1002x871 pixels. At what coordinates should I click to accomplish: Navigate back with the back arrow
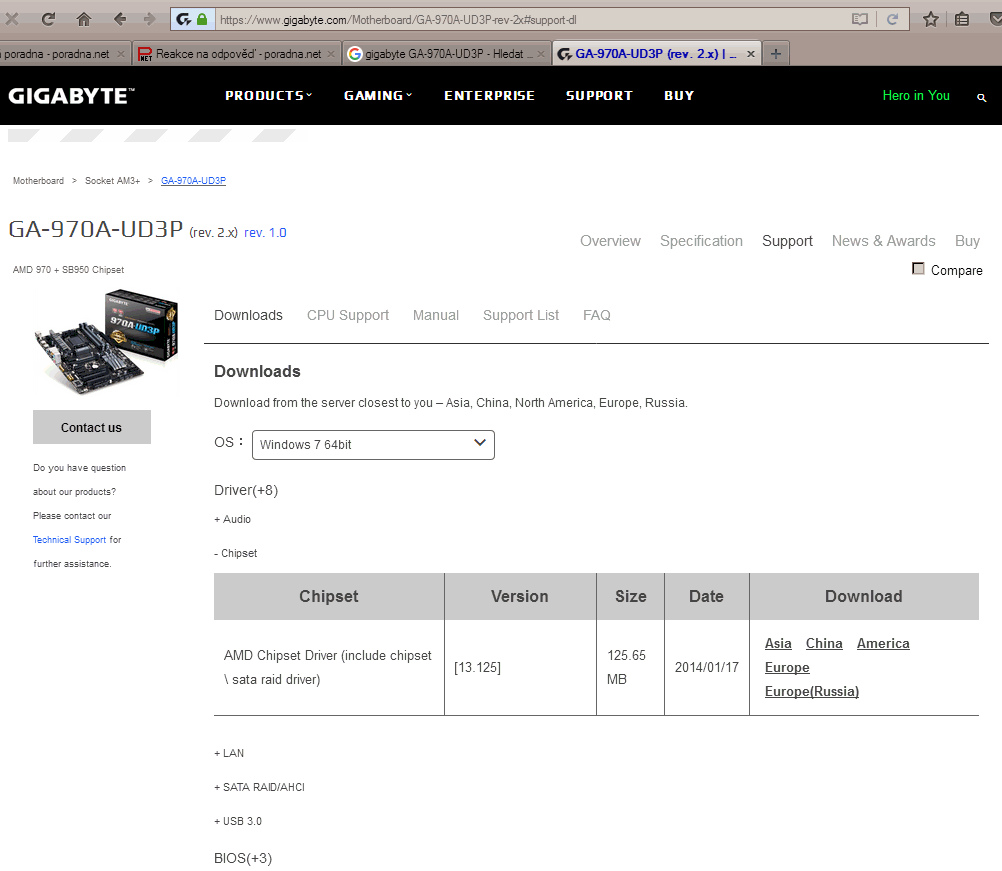pos(119,19)
